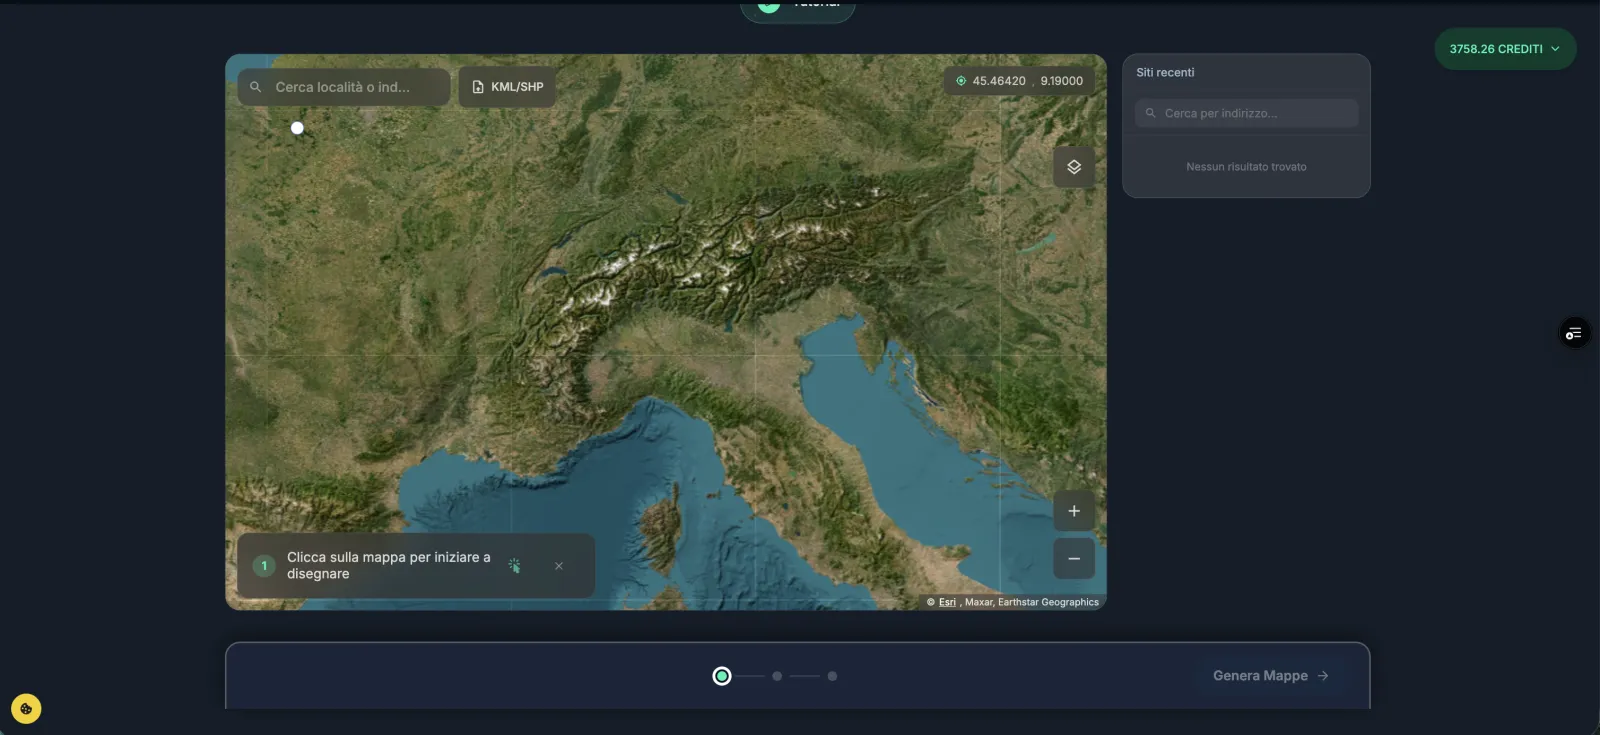Jump to the second step dot
Image resolution: width=1600 pixels, height=735 pixels.
coord(777,676)
